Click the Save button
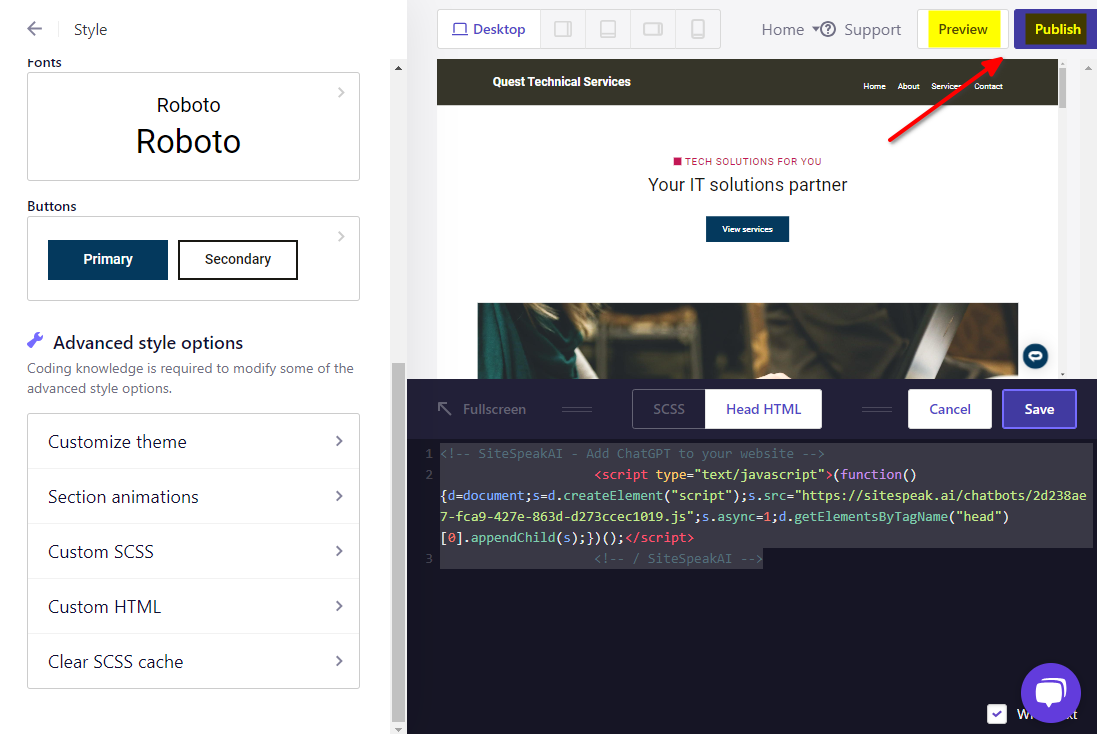Image resolution: width=1097 pixels, height=734 pixels. [1039, 409]
